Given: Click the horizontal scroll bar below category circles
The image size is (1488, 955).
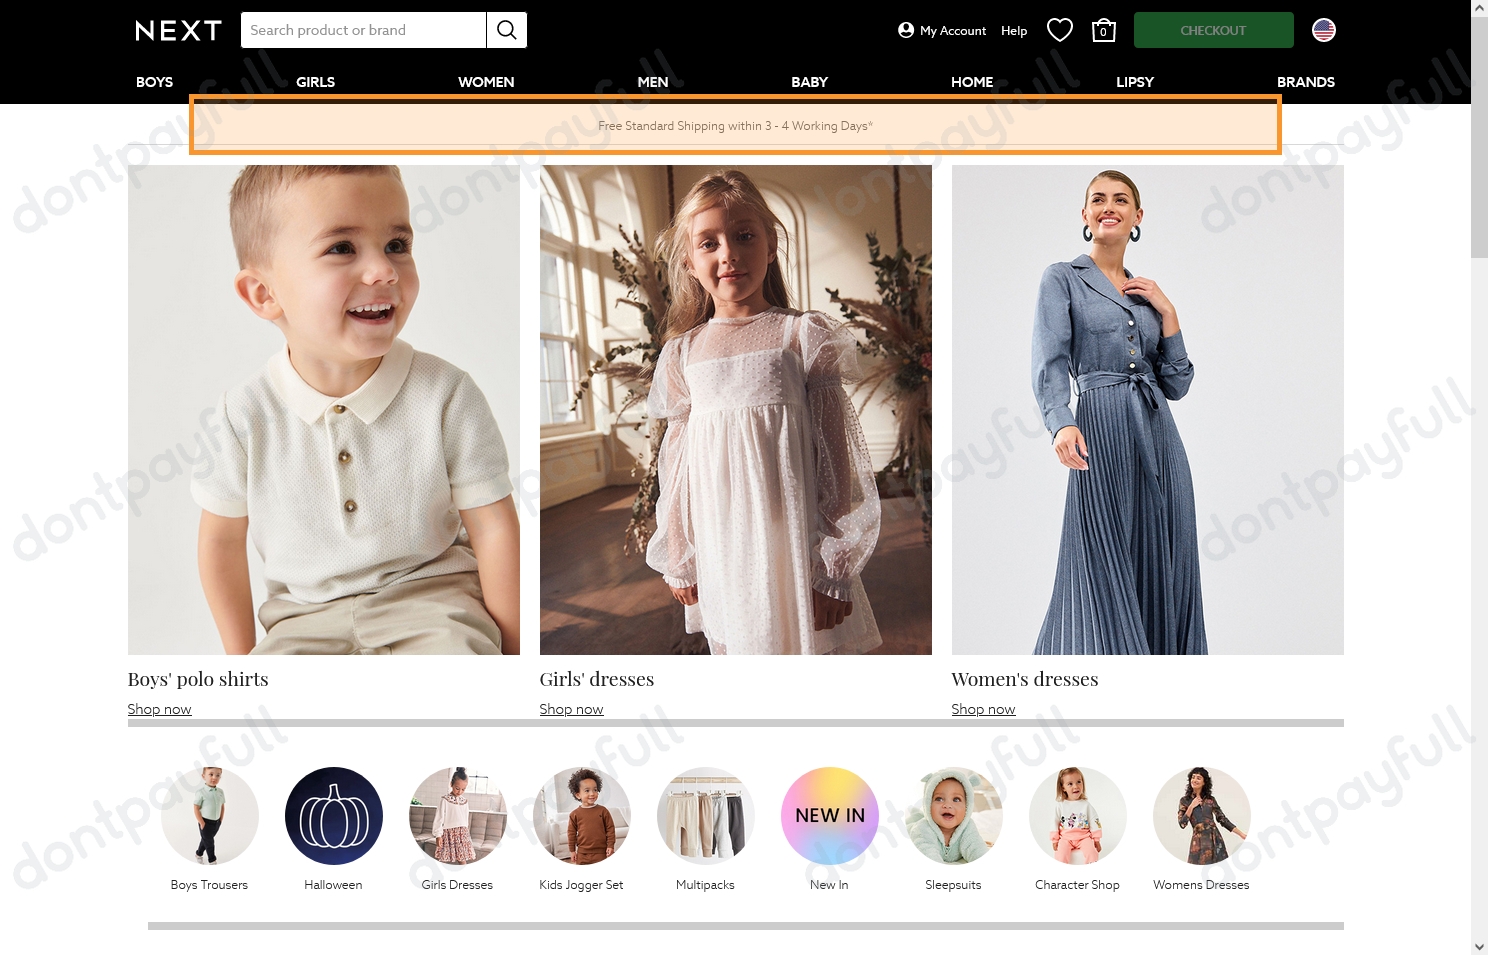Looking at the screenshot, I should tap(746, 926).
